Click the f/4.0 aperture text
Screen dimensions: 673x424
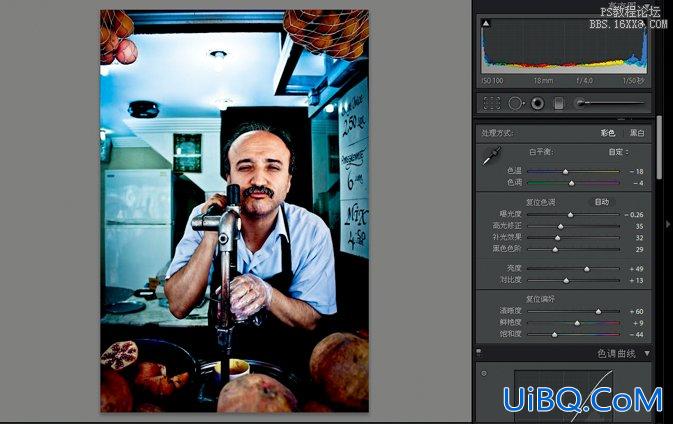click(x=584, y=81)
